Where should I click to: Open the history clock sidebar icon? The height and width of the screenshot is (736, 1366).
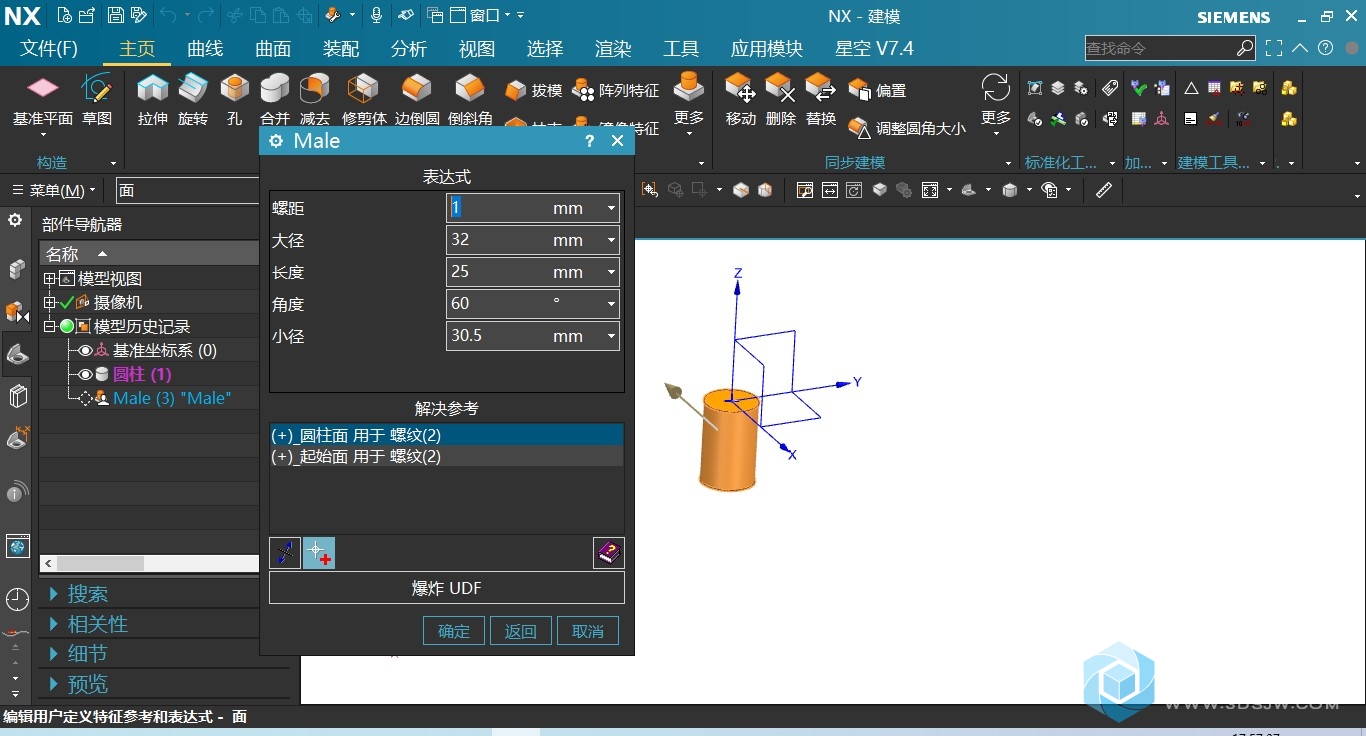(x=17, y=599)
